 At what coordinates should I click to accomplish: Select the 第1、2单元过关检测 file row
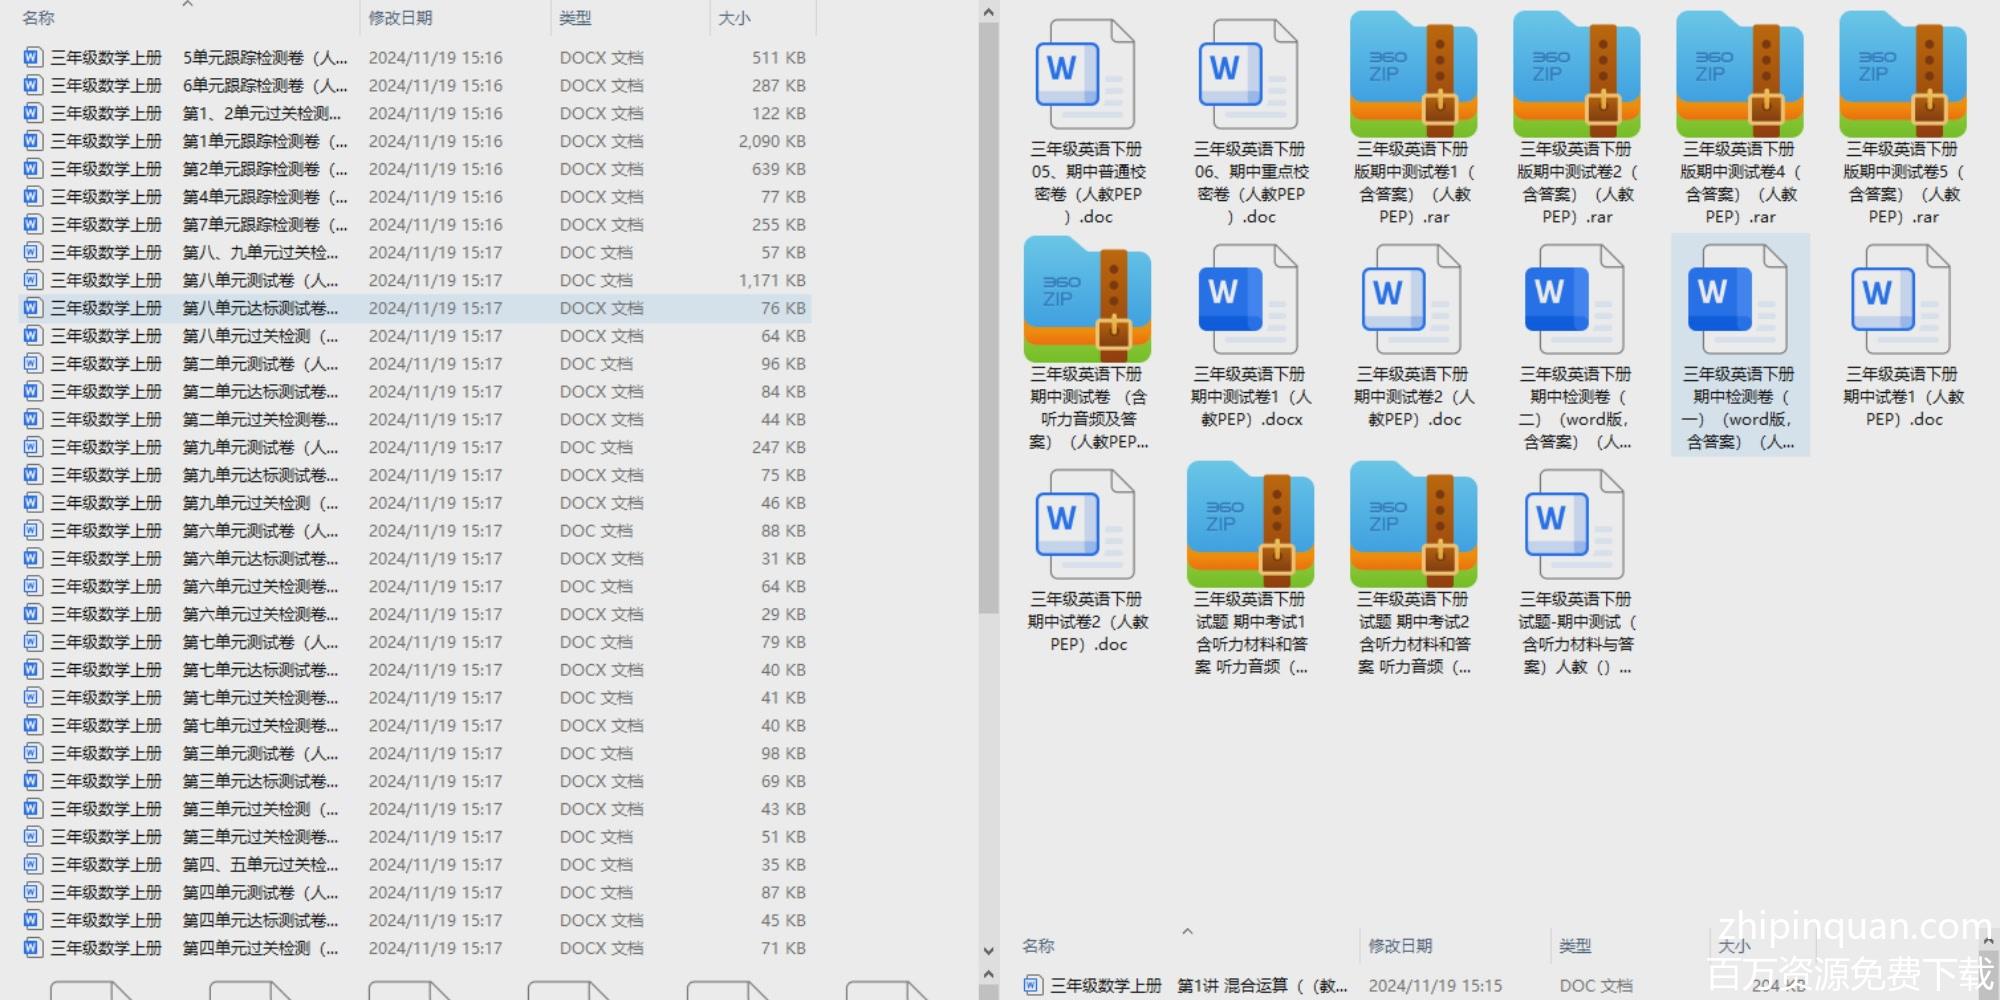pos(260,114)
